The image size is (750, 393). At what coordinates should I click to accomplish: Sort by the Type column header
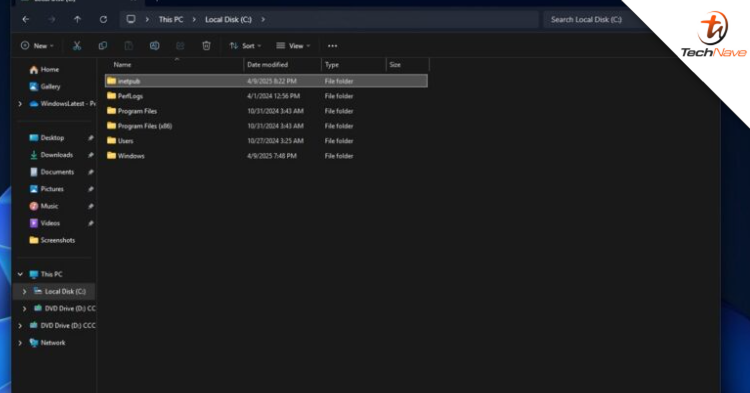coord(331,65)
